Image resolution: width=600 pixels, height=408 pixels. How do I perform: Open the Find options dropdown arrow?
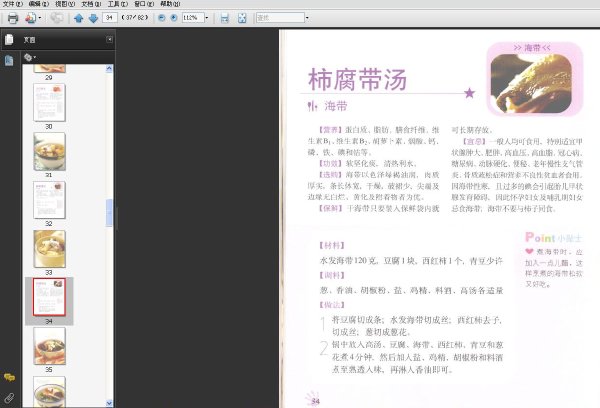point(307,18)
